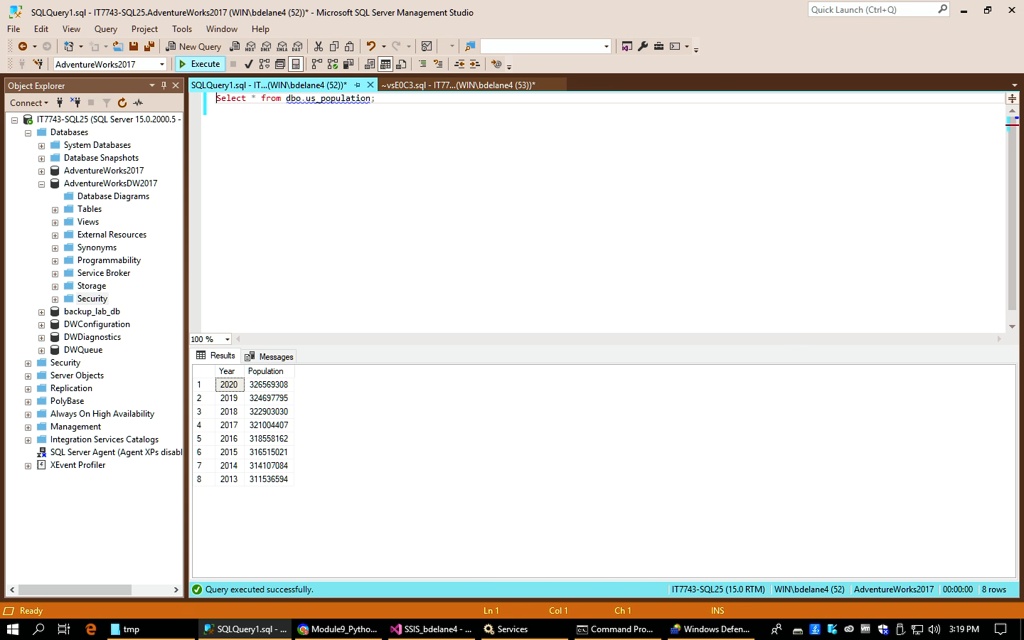Open the New Project dropdown arrow
This screenshot has height=640, width=1024.
(80, 46)
